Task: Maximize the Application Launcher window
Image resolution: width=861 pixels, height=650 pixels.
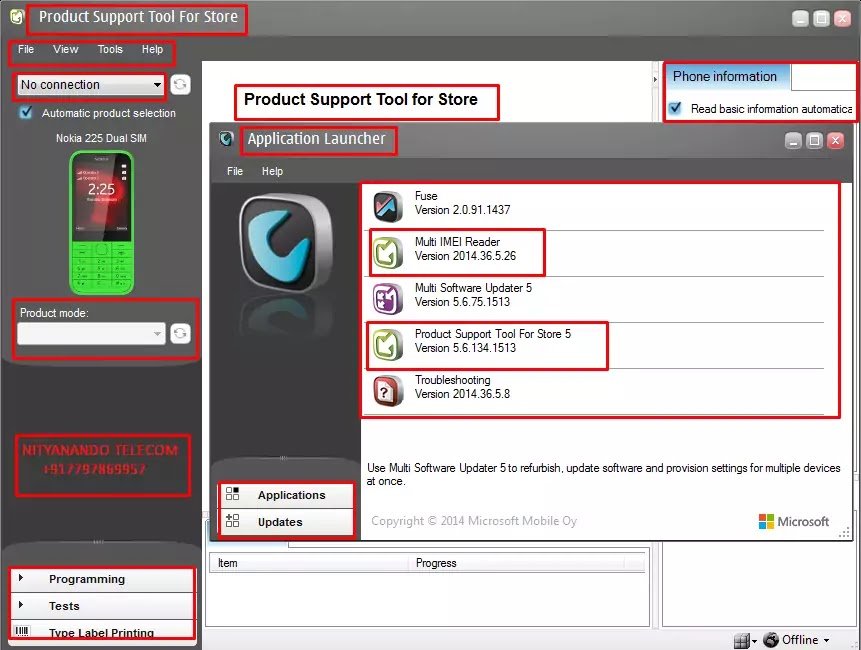Action: (x=814, y=141)
